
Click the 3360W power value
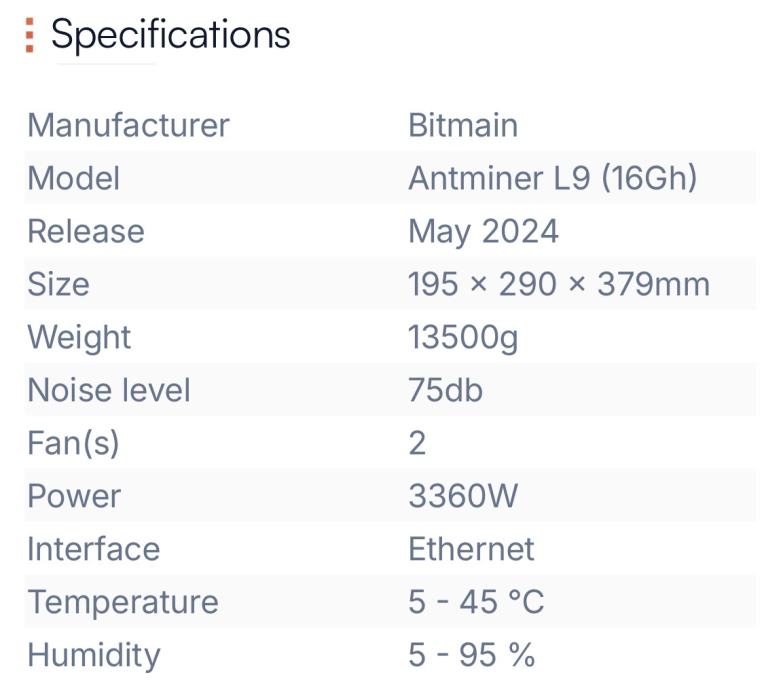click(x=463, y=496)
